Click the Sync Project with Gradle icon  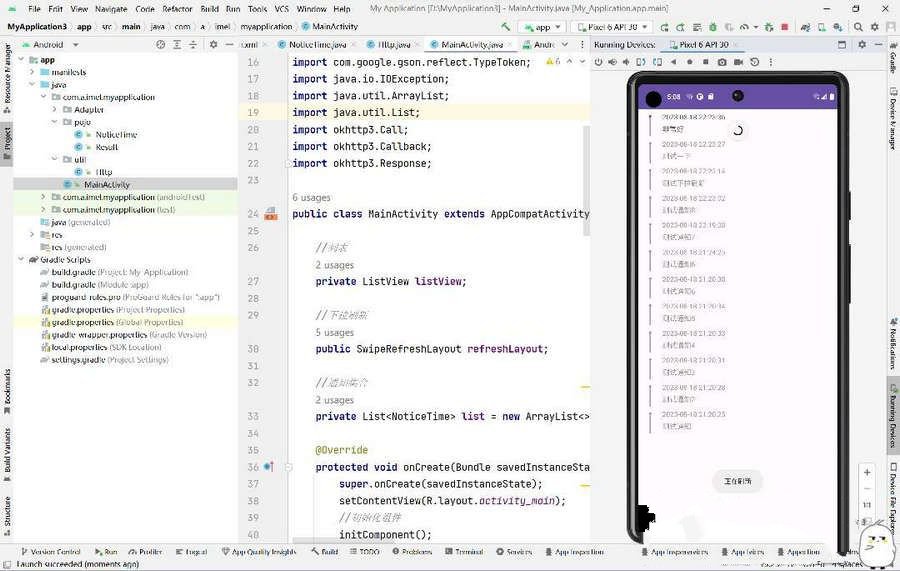click(805, 27)
